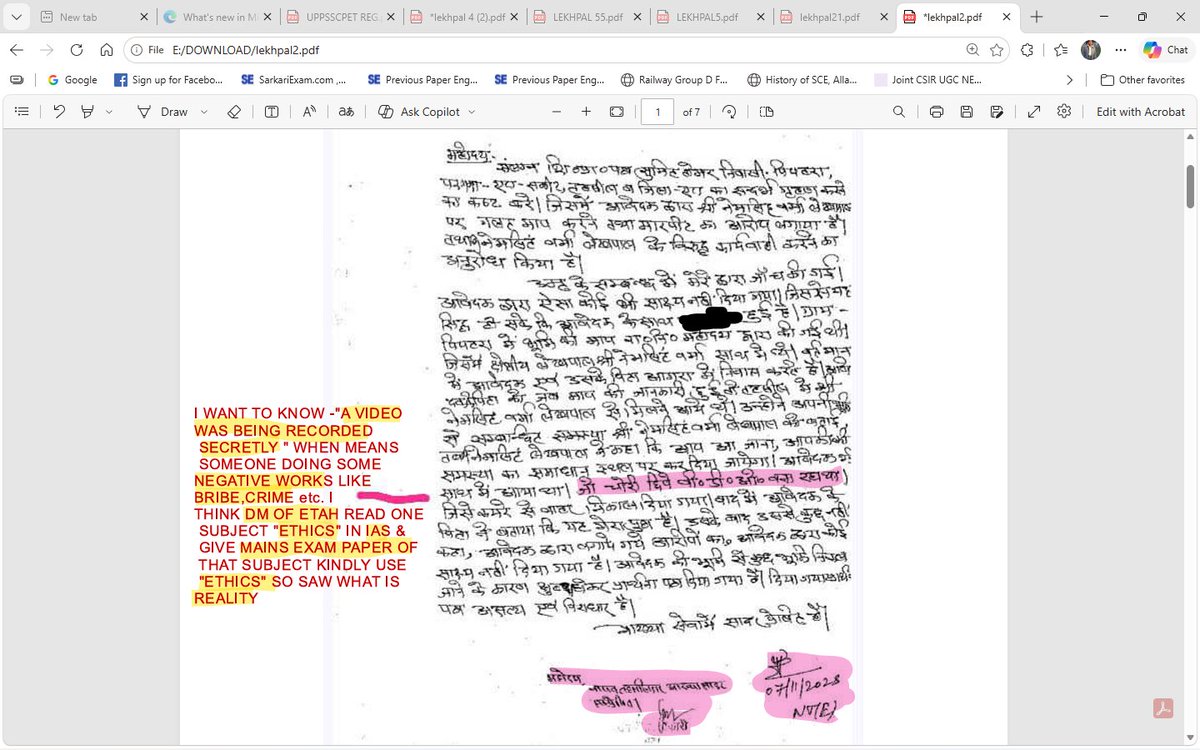Show more bookmarks overflow chevron
Viewport: 1200px width, 750px height.
tap(1070, 80)
